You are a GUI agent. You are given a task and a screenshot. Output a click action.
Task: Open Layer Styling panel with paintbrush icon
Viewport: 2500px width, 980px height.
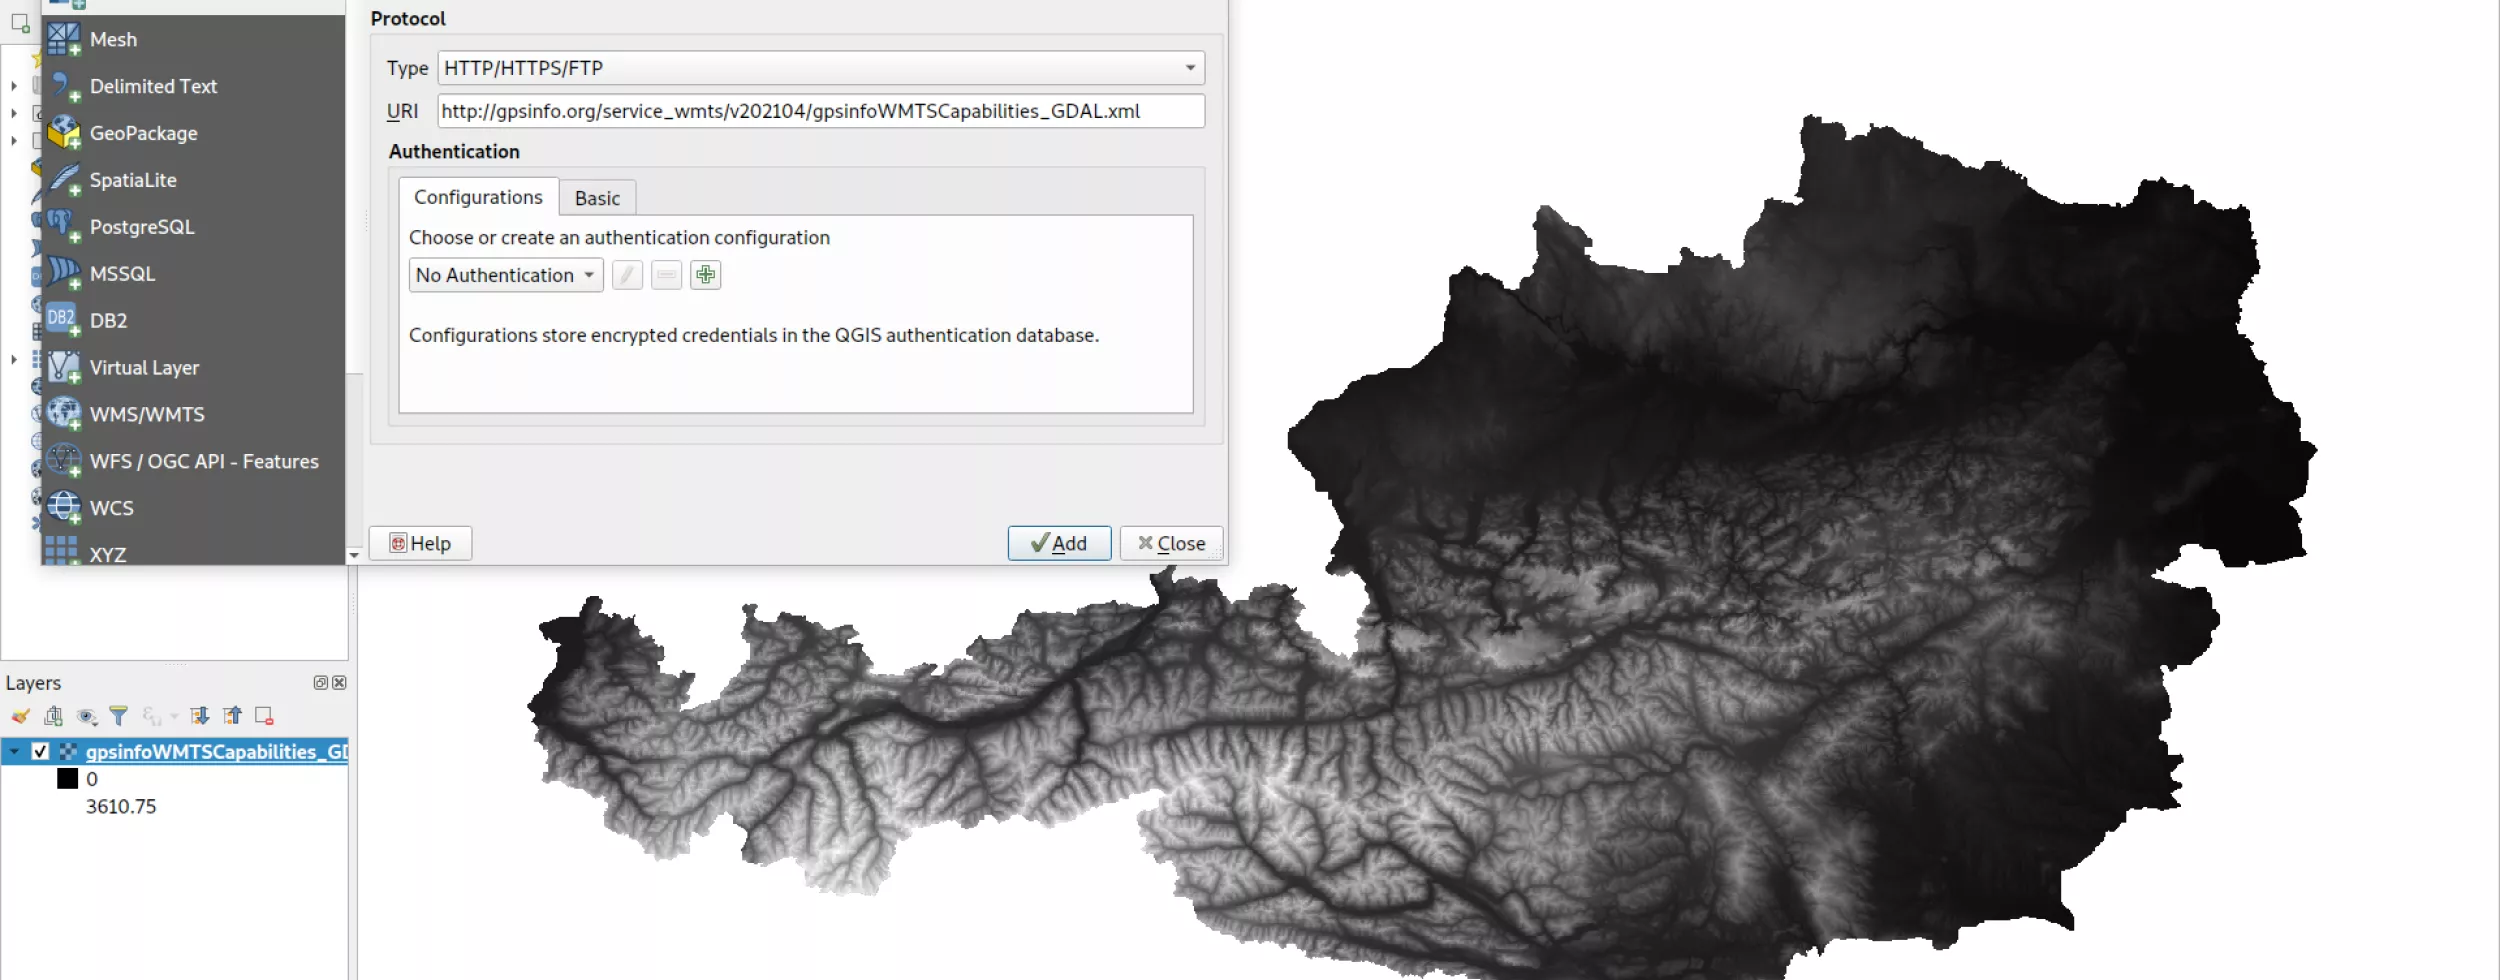tap(20, 716)
